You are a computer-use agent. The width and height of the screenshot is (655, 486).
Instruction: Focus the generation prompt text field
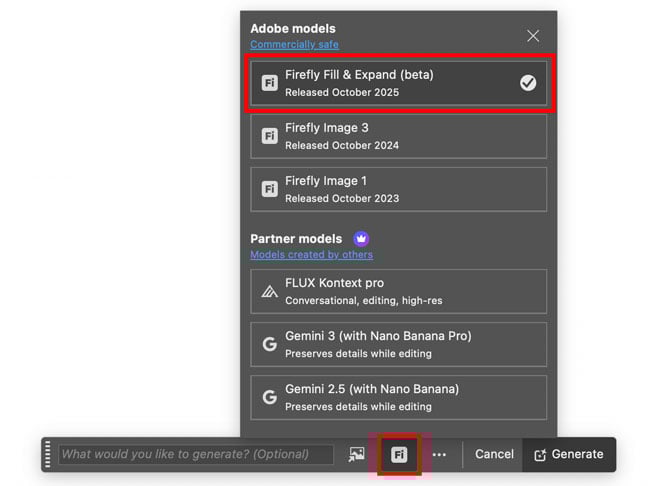[196, 454]
